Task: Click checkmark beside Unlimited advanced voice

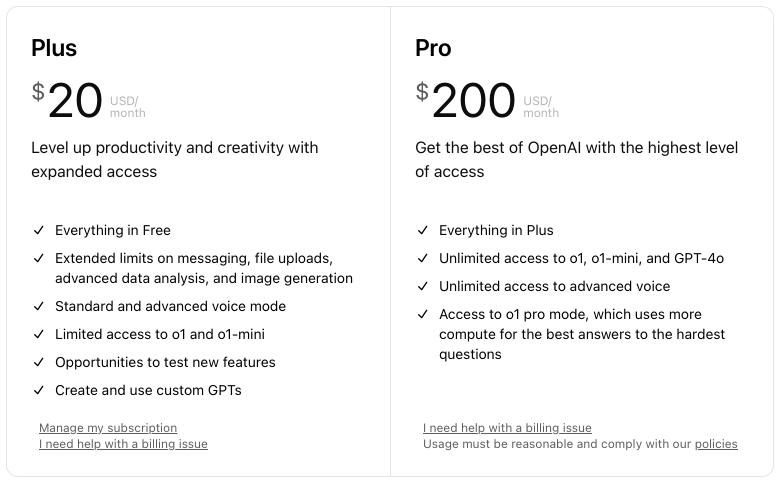Action: [422, 286]
